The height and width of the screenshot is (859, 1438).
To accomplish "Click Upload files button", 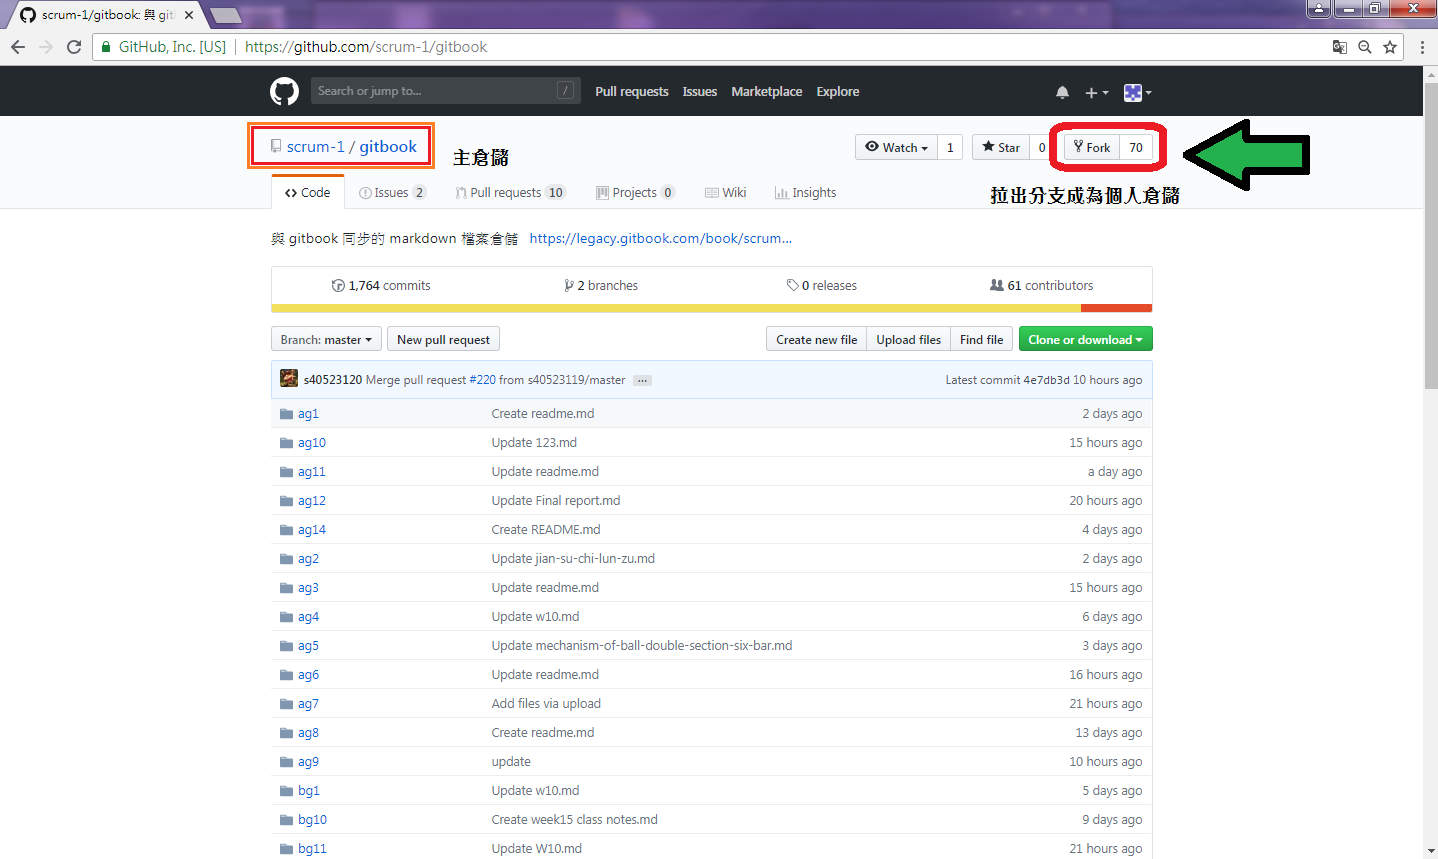I will click(909, 340).
